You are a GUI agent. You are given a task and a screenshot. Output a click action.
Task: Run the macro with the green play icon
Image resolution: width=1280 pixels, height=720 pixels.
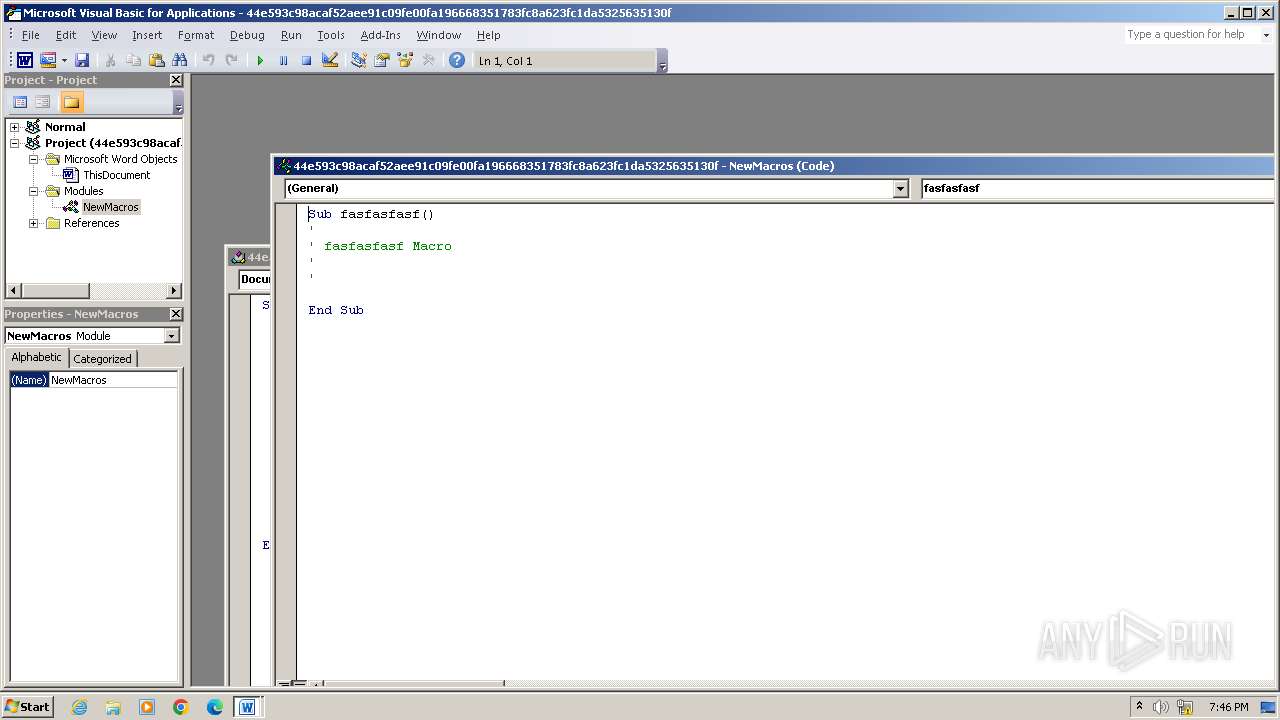[260, 61]
